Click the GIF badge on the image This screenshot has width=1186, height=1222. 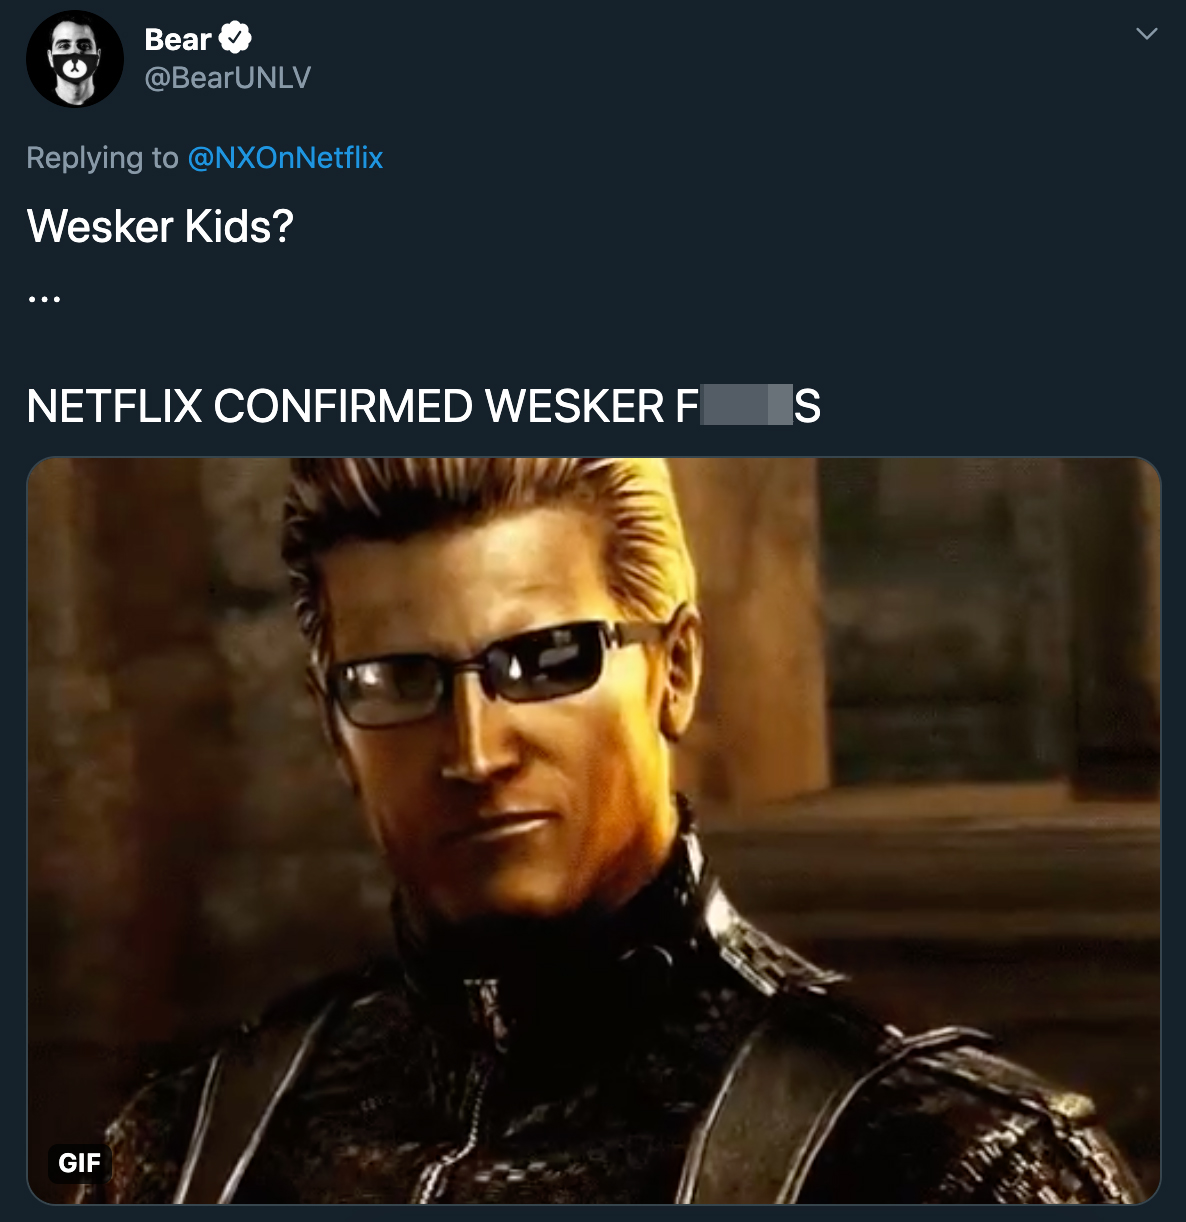point(80,1163)
